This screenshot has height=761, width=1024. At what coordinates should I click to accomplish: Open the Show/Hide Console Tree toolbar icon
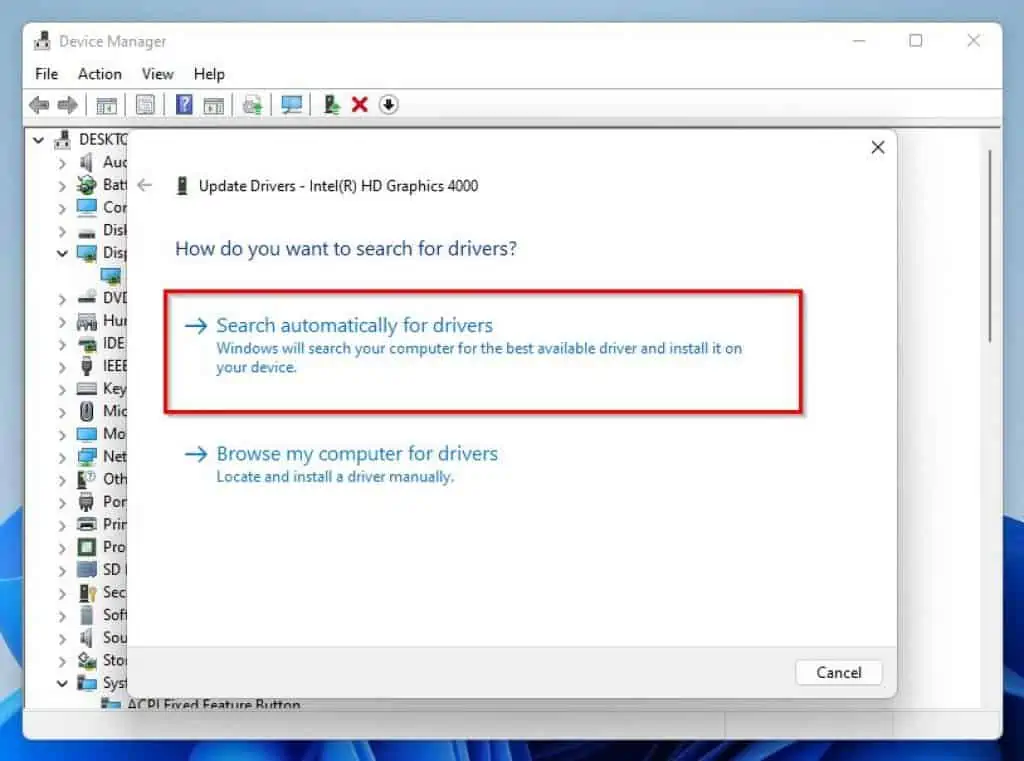[x=107, y=104]
